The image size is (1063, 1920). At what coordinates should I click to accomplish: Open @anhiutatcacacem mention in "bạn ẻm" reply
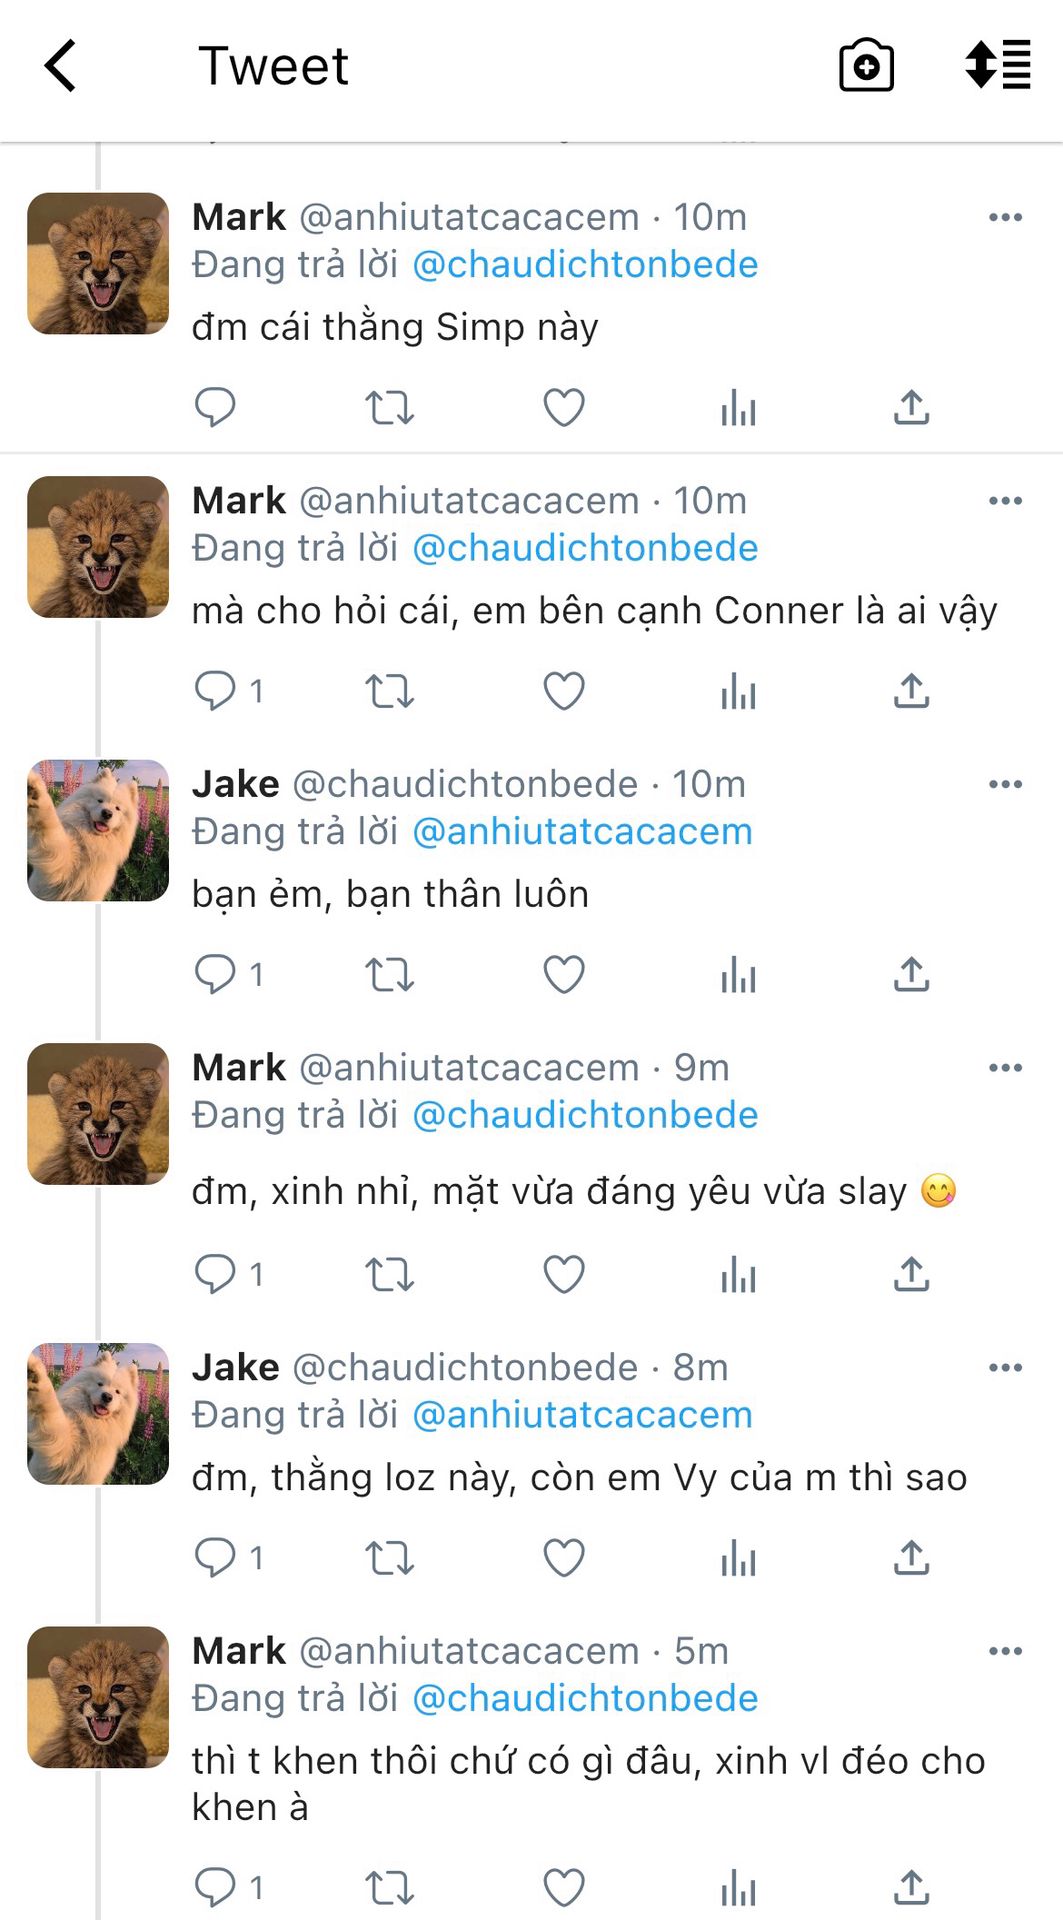tap(582, 832)
